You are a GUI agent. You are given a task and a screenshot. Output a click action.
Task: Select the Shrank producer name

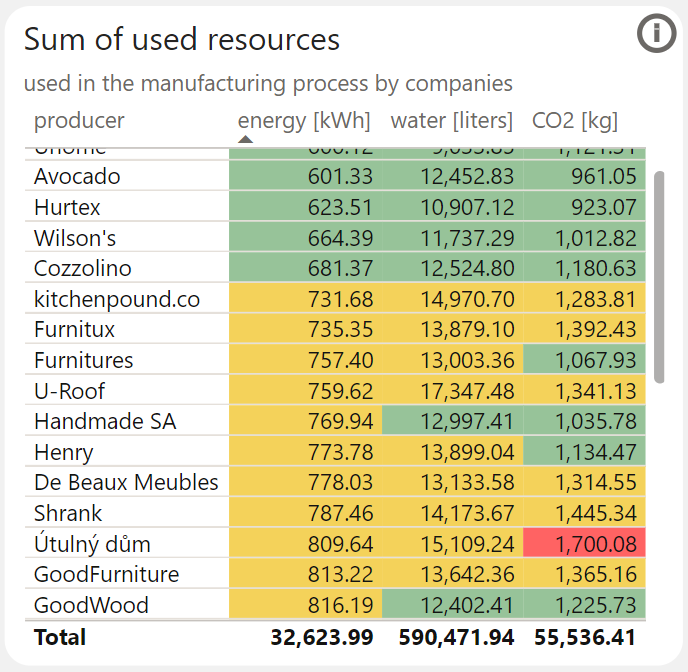68,513
